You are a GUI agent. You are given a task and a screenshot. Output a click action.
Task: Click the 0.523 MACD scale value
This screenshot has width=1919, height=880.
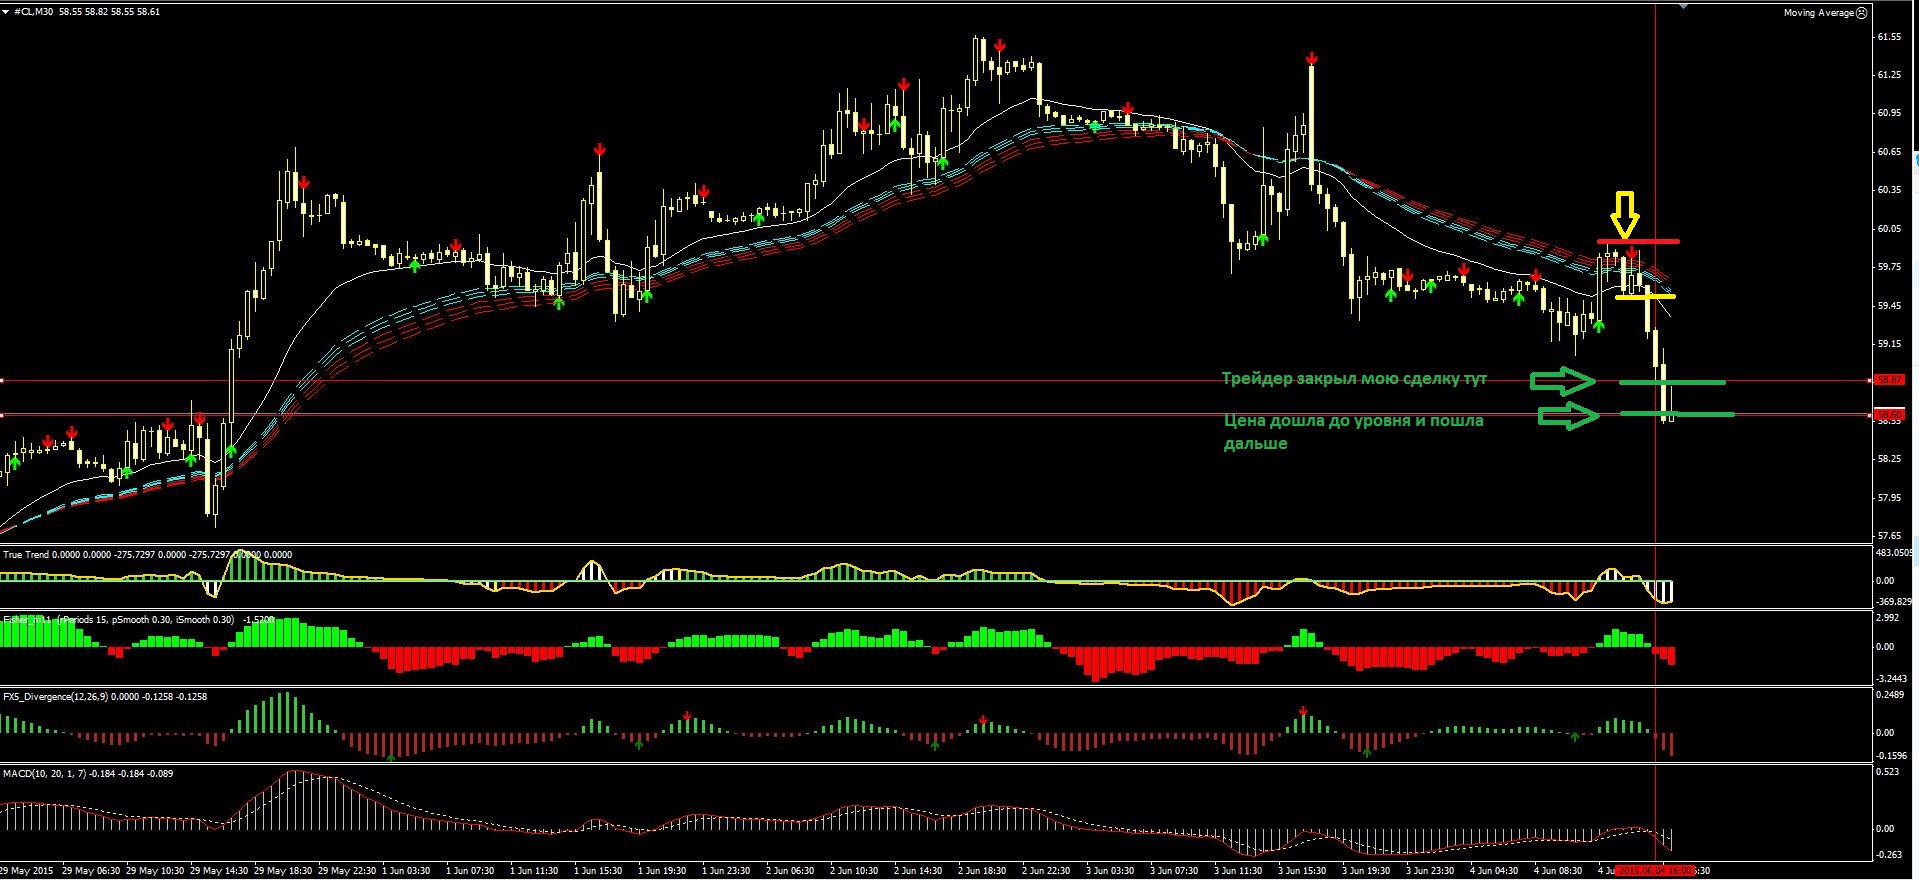pyautogui.click(x=1887, y=772)
